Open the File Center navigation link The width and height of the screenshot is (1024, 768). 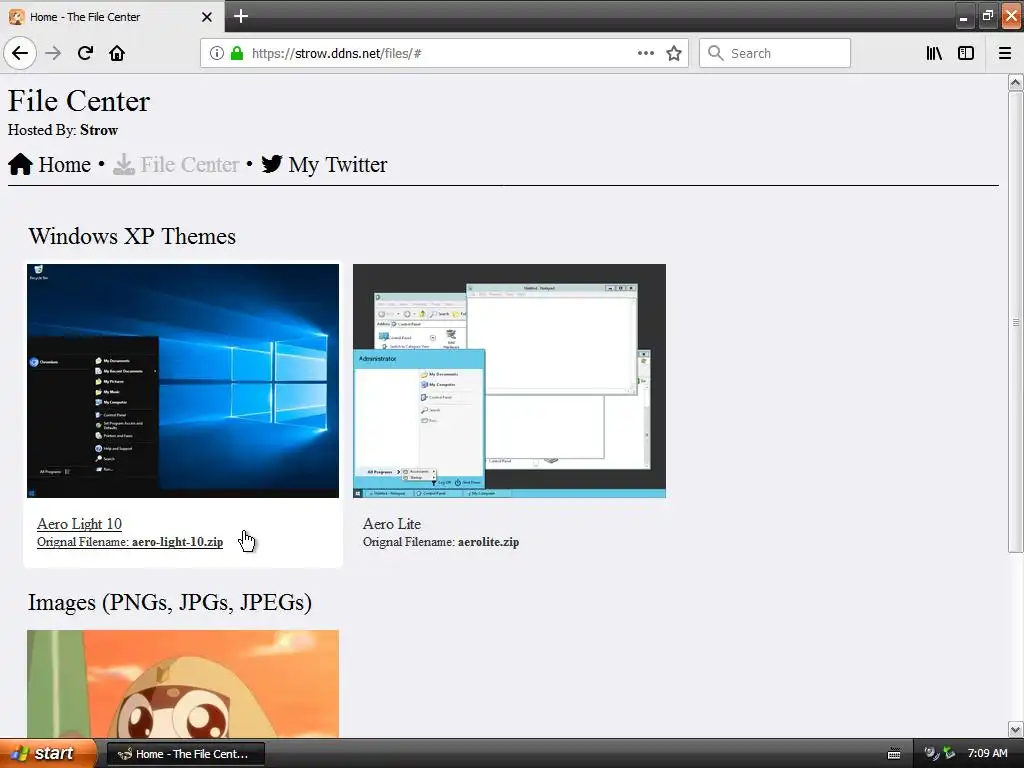pyautogui.click(x=189, y=165)
